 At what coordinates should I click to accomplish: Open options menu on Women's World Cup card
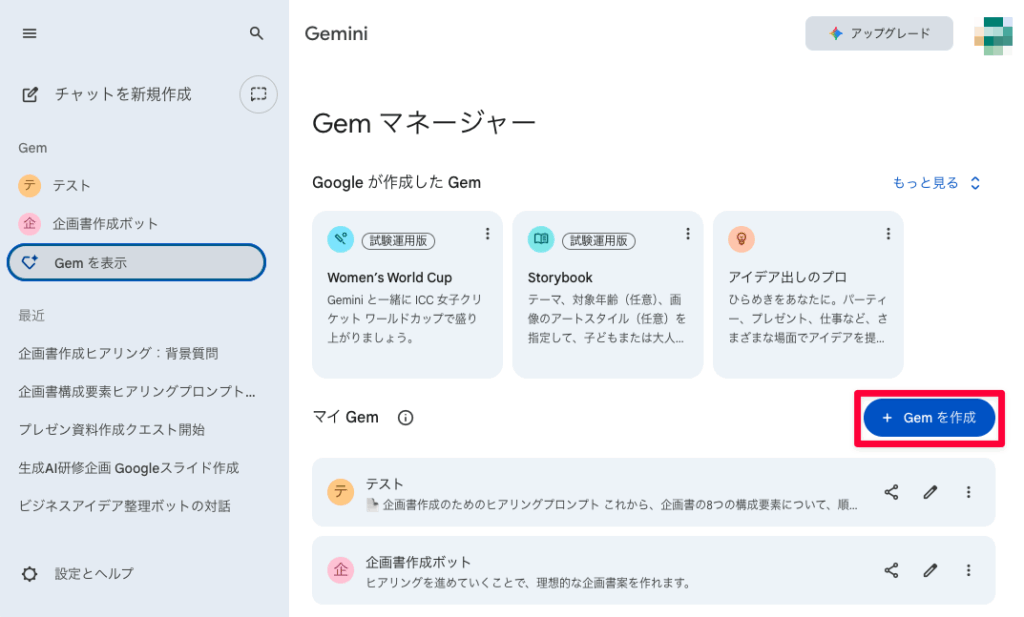487,233
